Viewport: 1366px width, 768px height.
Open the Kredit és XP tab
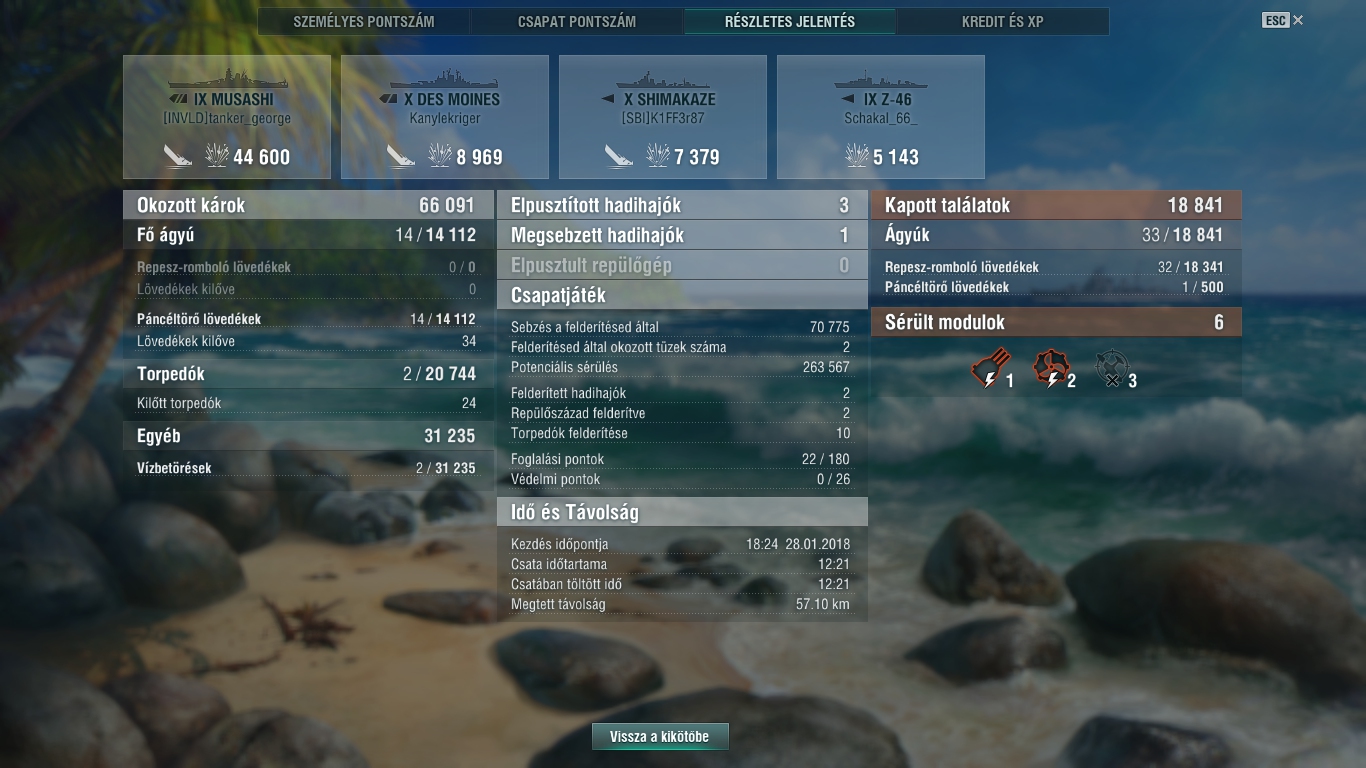tap(1003, 21)
